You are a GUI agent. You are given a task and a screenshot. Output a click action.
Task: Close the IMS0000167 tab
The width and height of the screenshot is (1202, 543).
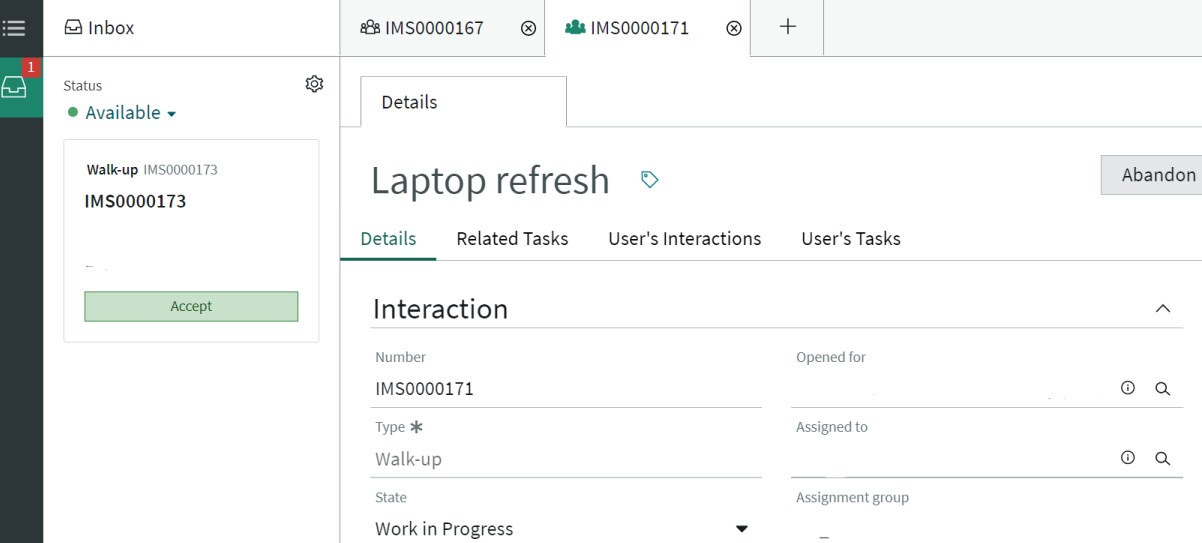529,29
